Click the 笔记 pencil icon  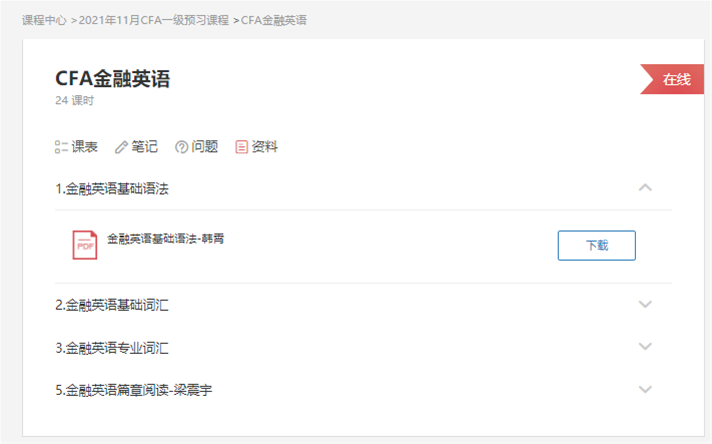pyautogui.click(x=122, y=147)
